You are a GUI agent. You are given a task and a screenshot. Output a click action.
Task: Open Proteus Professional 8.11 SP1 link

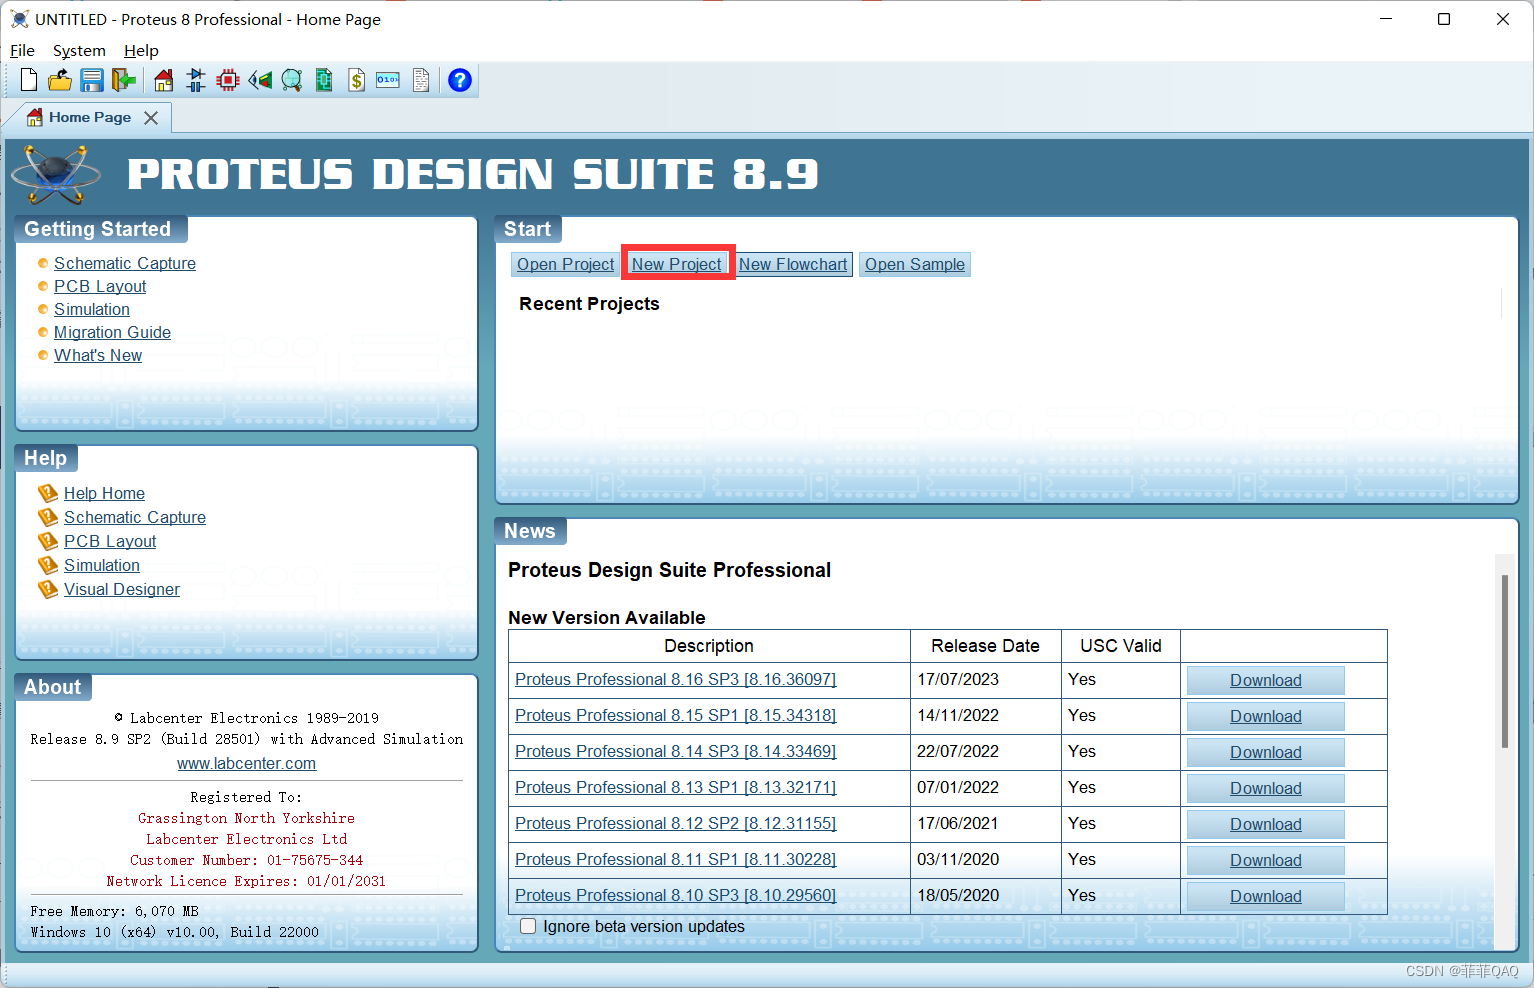pos(676,859)
